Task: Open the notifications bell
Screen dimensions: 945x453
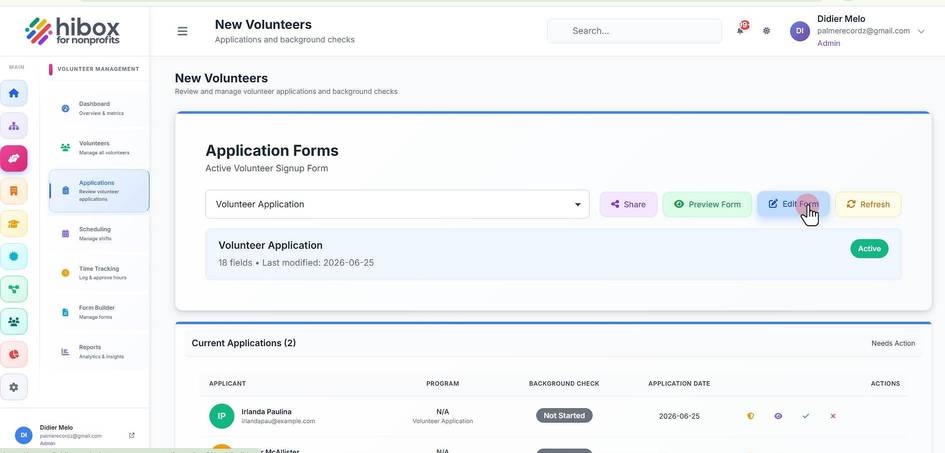Action: 741,30
